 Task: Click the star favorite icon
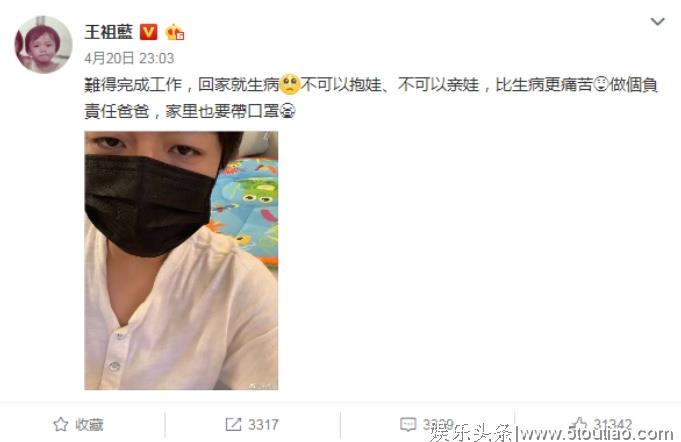60,424
